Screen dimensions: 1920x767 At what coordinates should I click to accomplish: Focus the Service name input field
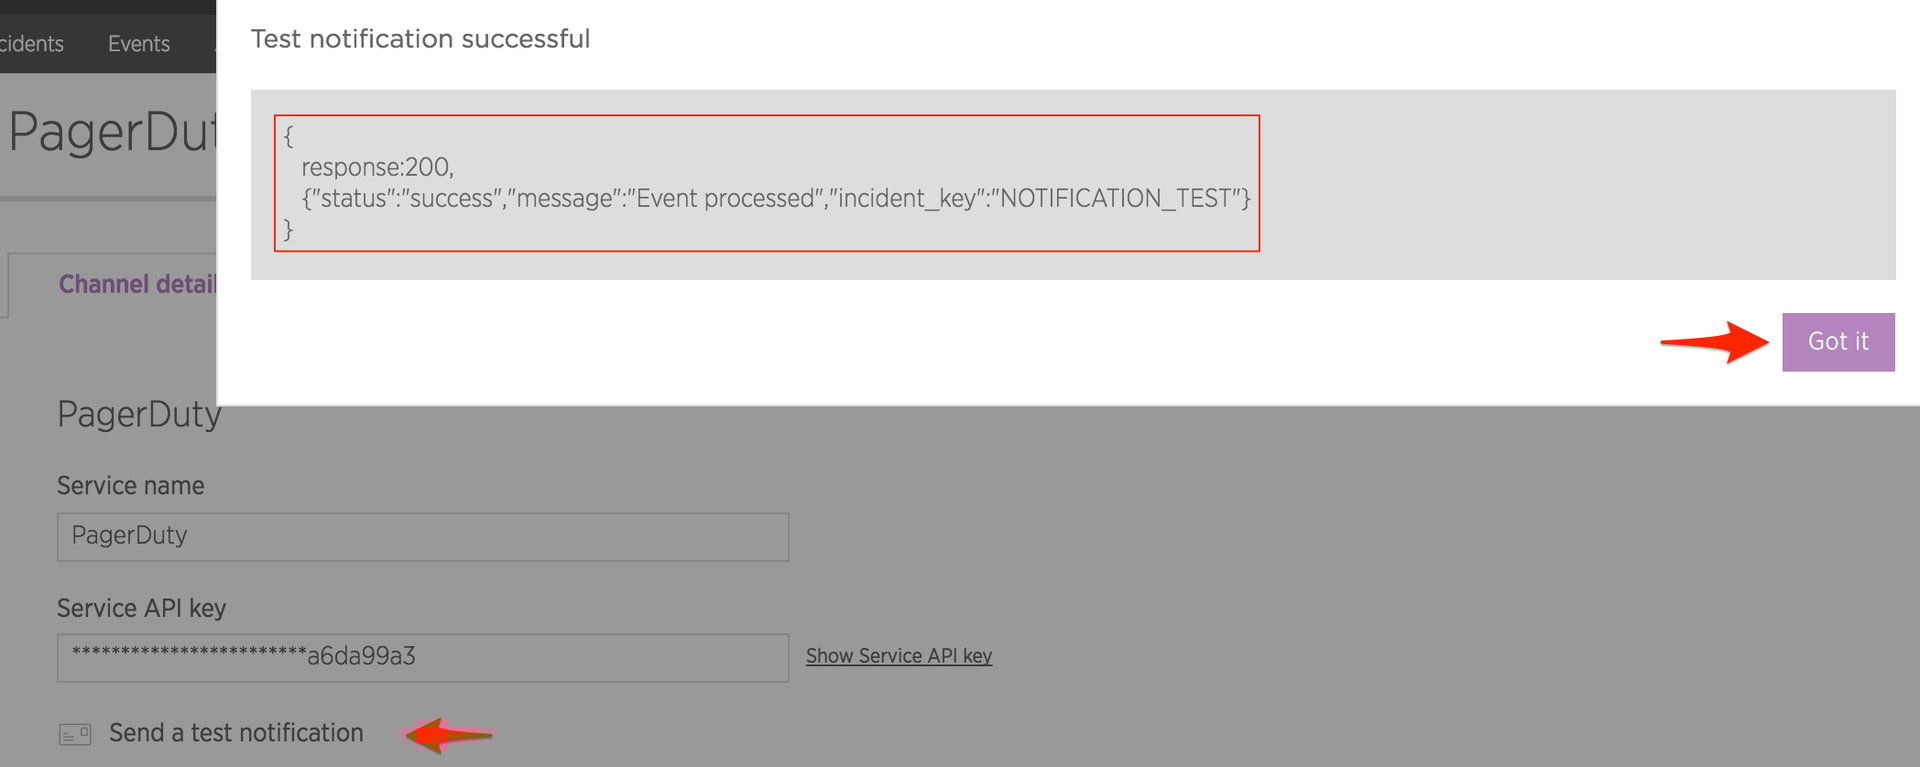(x=422, y=537)
